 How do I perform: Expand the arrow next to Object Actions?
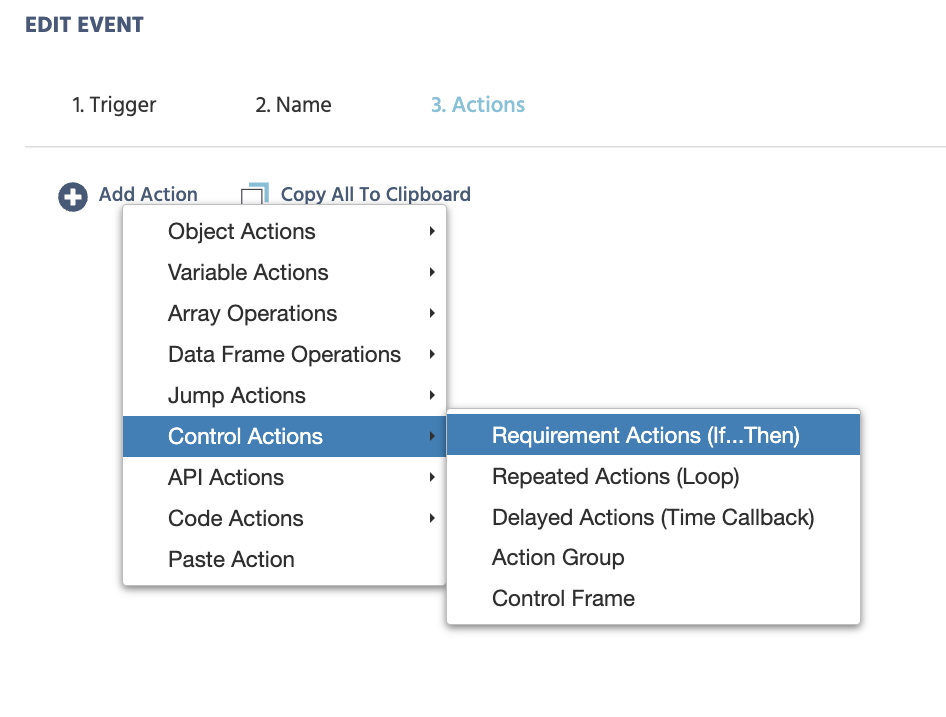click(x=432, y=231)
